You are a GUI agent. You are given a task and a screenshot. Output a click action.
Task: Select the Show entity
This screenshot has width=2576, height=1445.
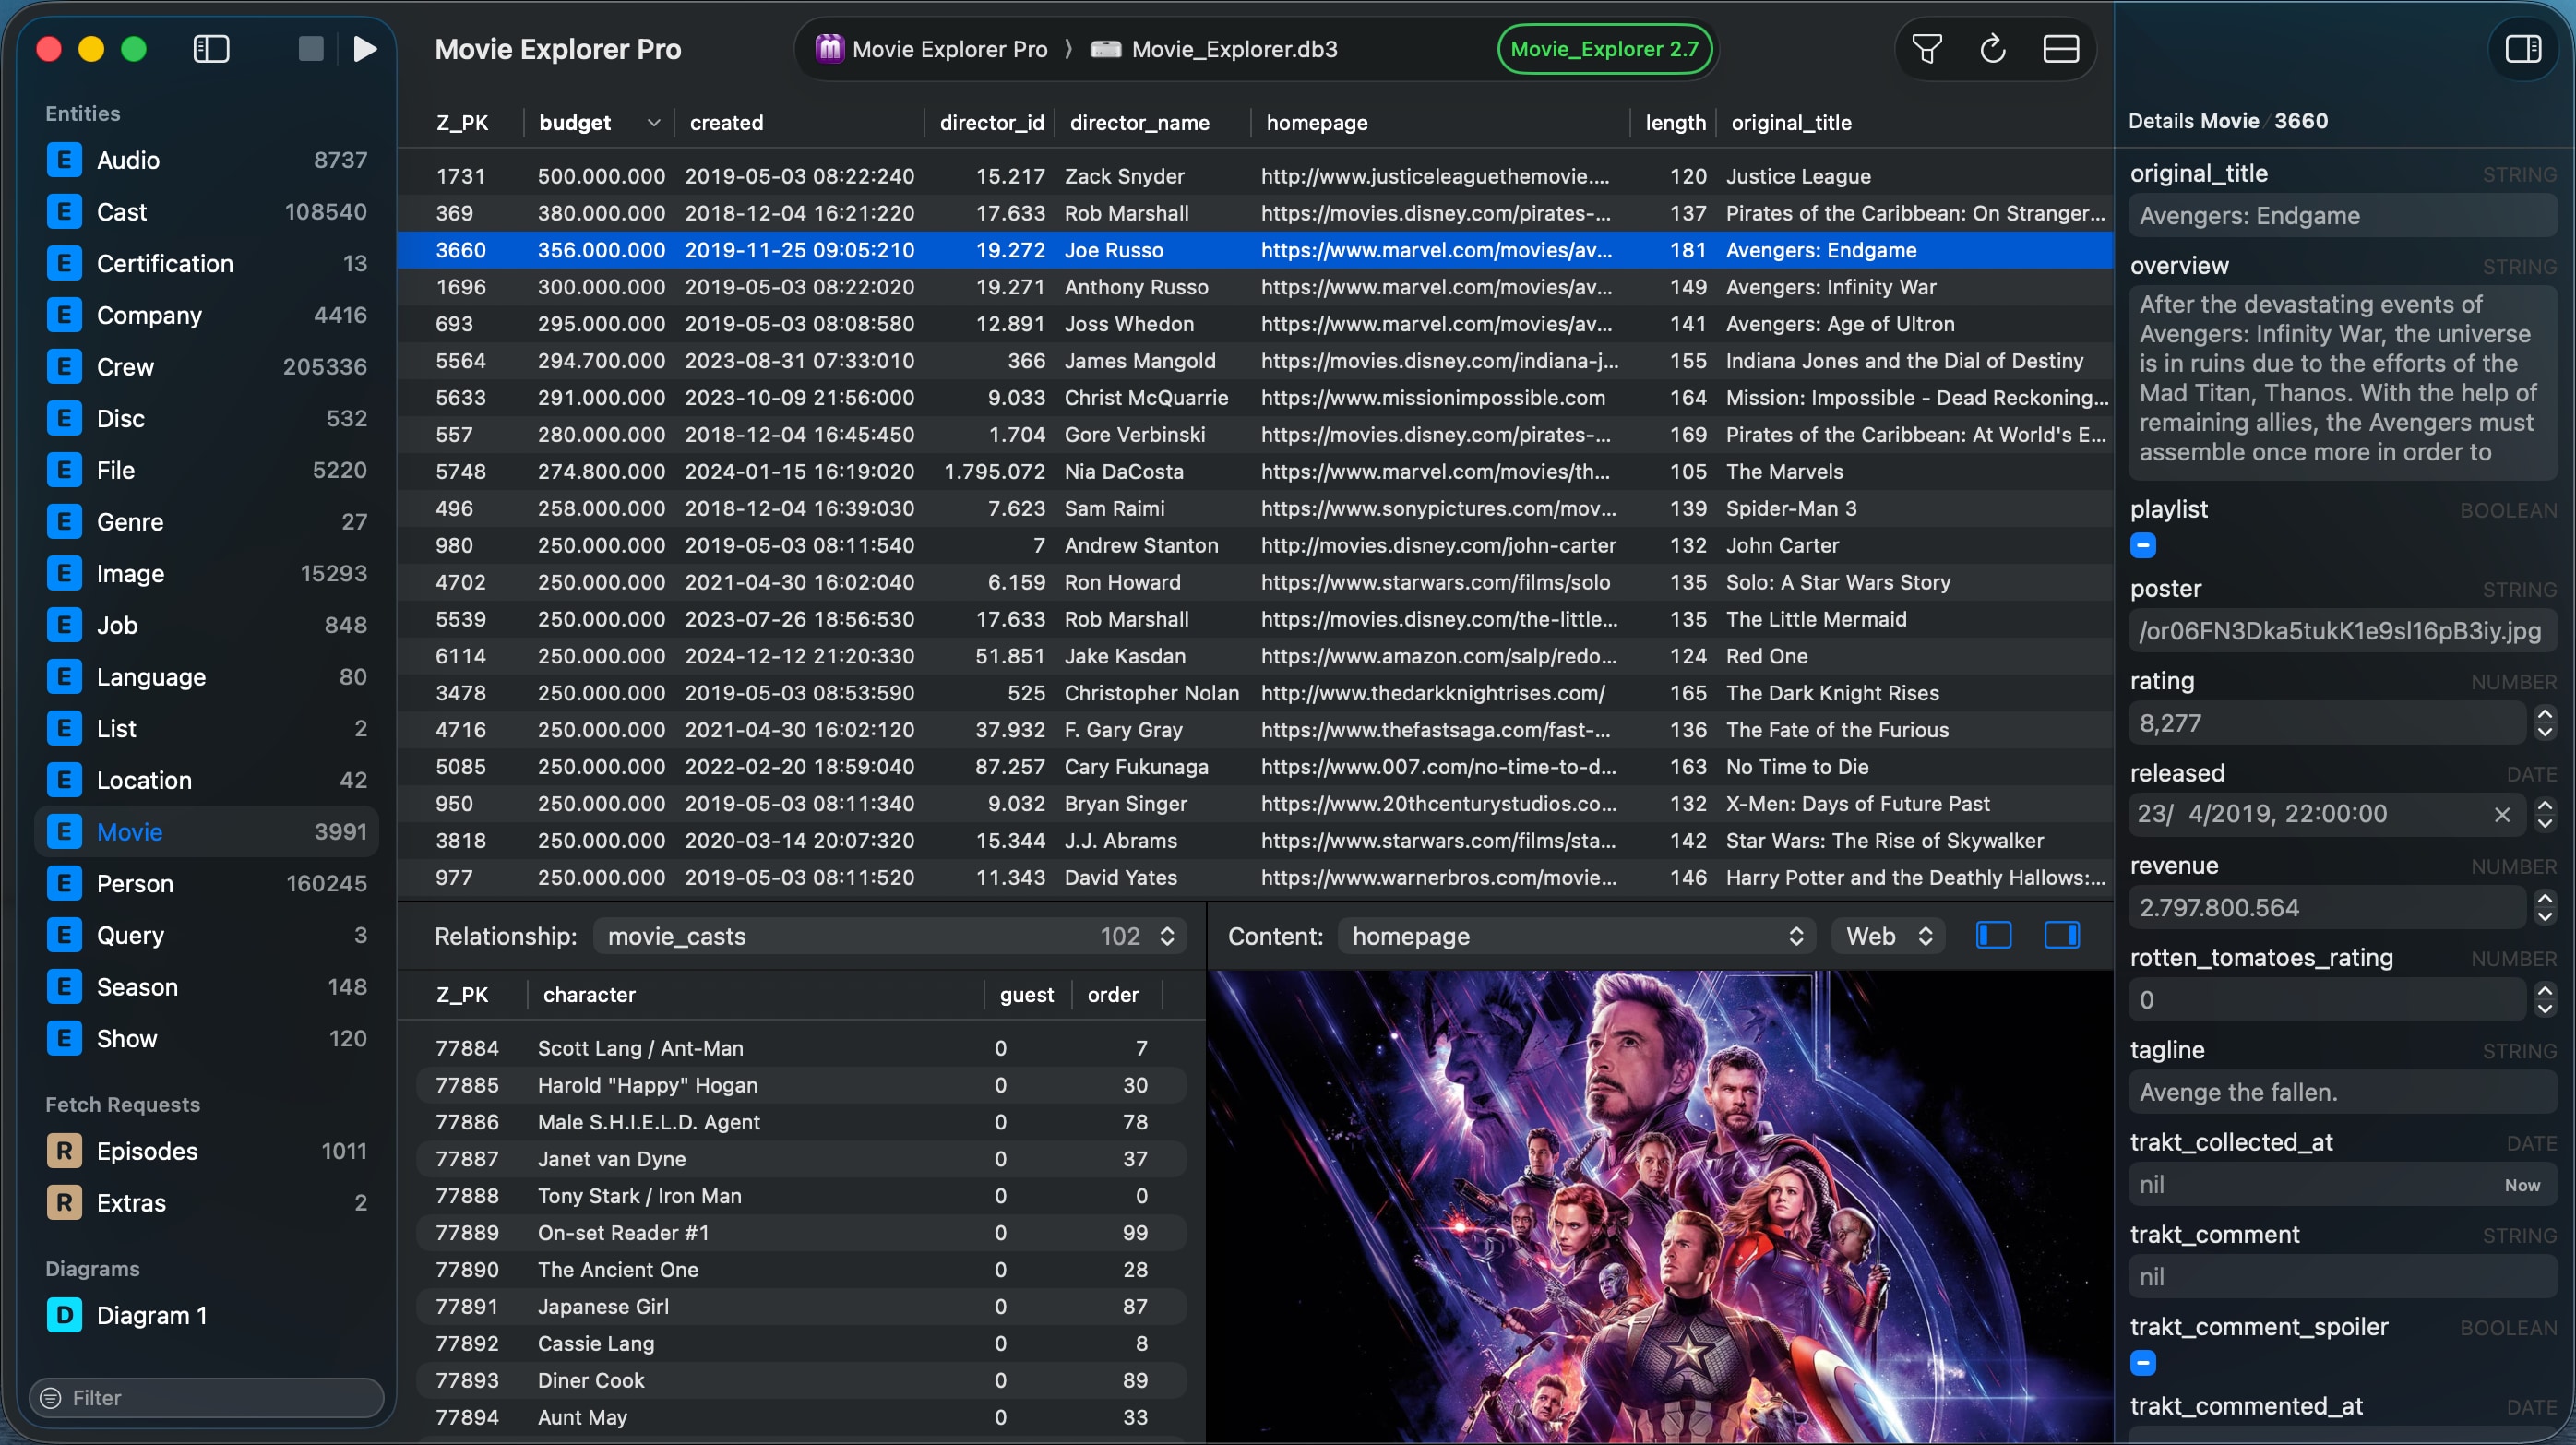point(207,1039)
